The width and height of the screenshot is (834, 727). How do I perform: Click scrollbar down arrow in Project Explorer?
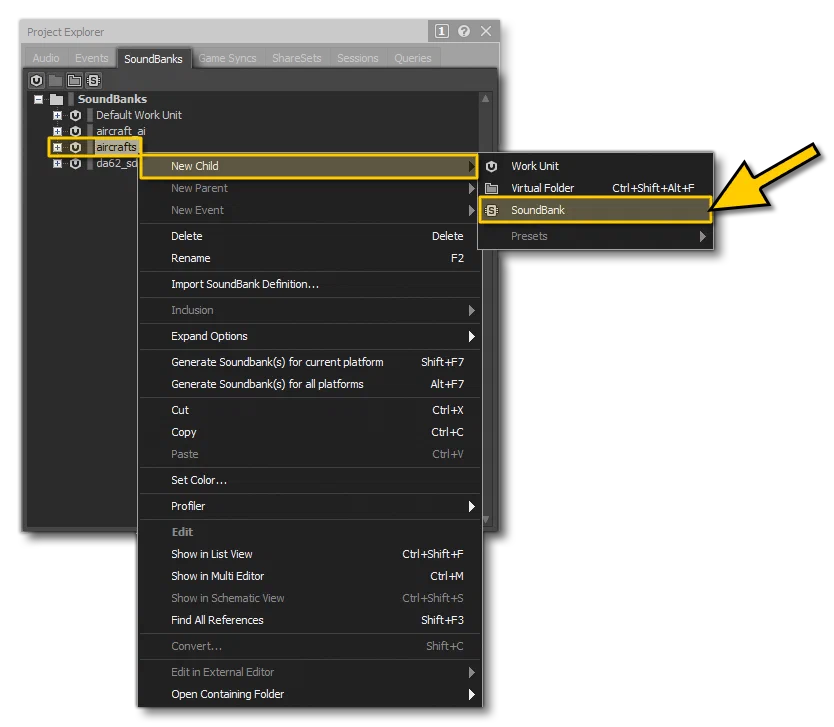point(486,520)
